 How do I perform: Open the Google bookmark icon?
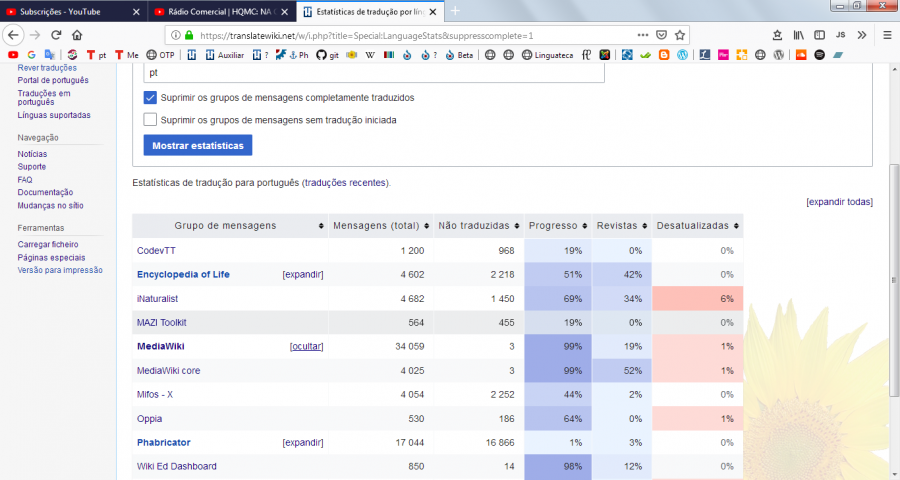pos(32,55)
